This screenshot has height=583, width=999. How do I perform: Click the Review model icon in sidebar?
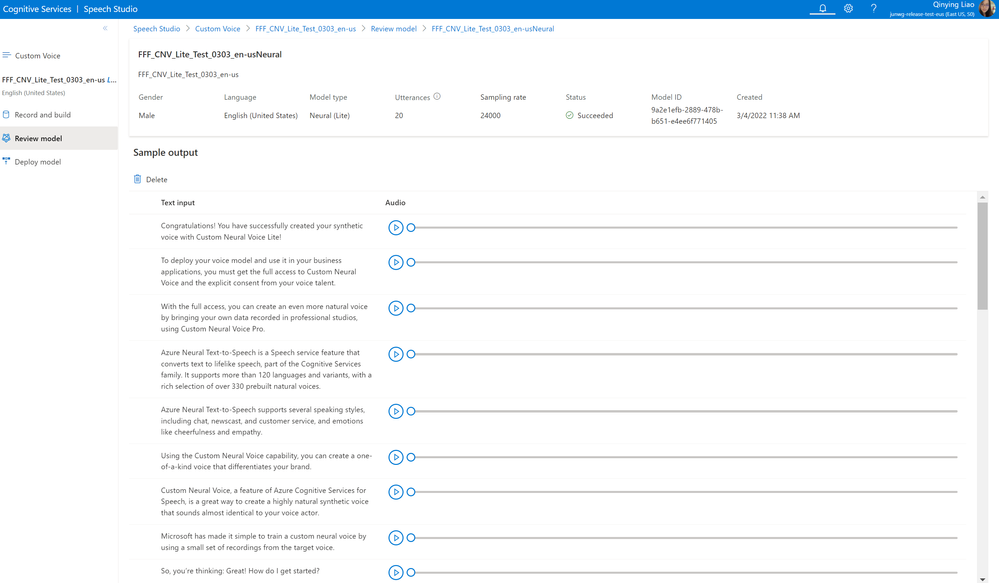pos(6,138)
